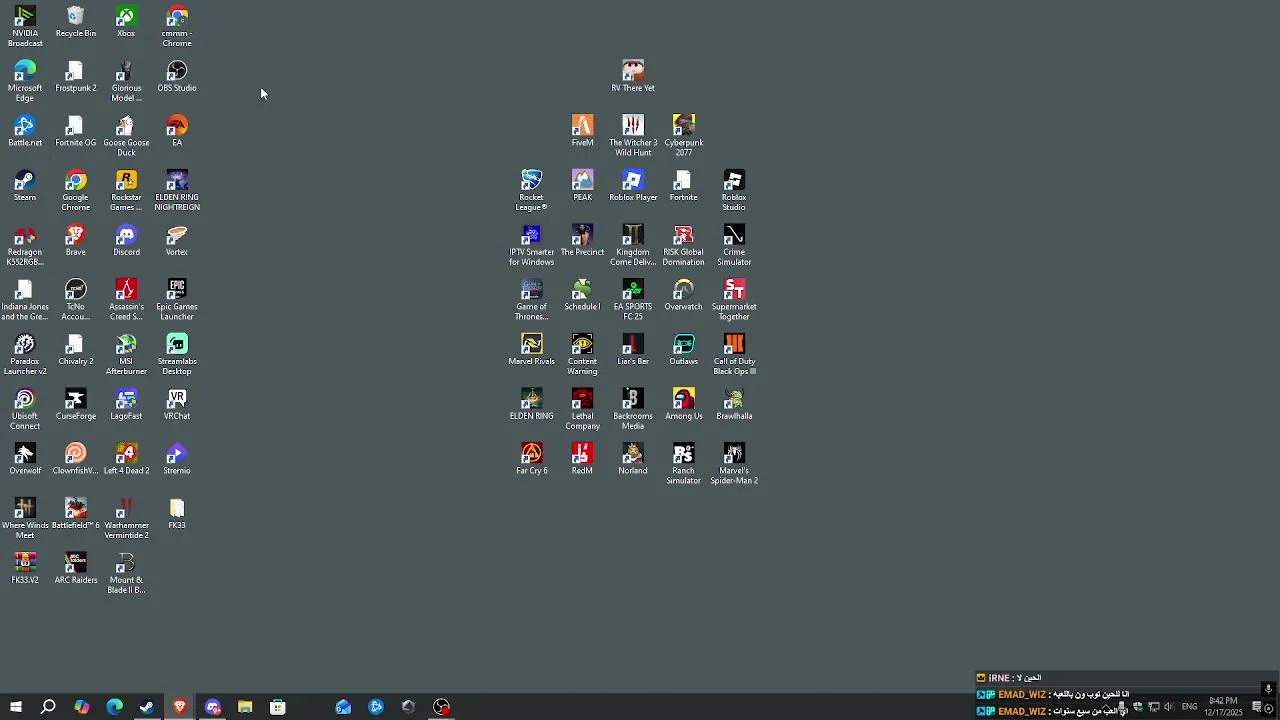Select the Lethal Company shortcut

582,409
